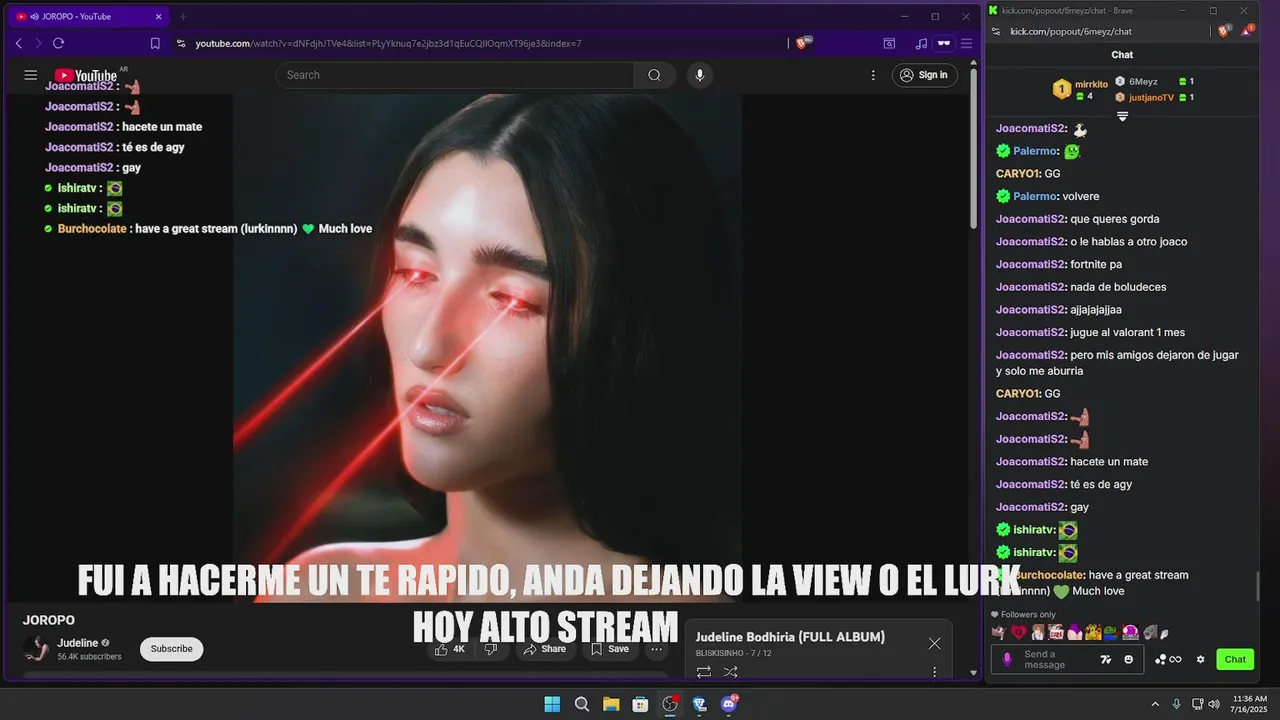This screenshot has width=1280, height=720.
Task: Open the system volume speaker icon
Action: (x=1214, y=704)
